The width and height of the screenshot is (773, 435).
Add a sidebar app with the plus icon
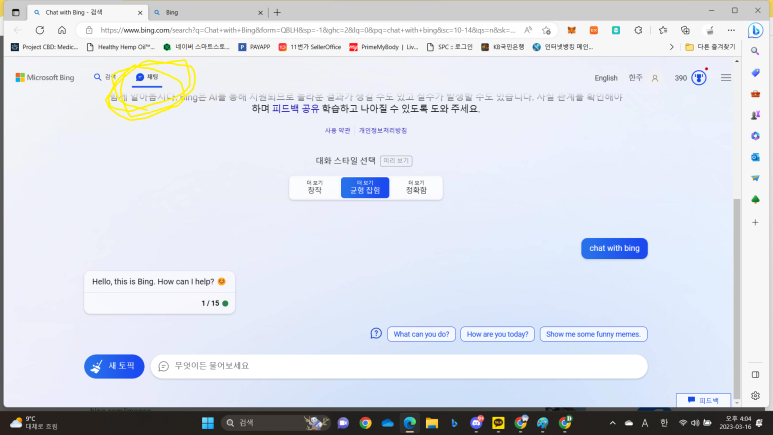point(755,222)
